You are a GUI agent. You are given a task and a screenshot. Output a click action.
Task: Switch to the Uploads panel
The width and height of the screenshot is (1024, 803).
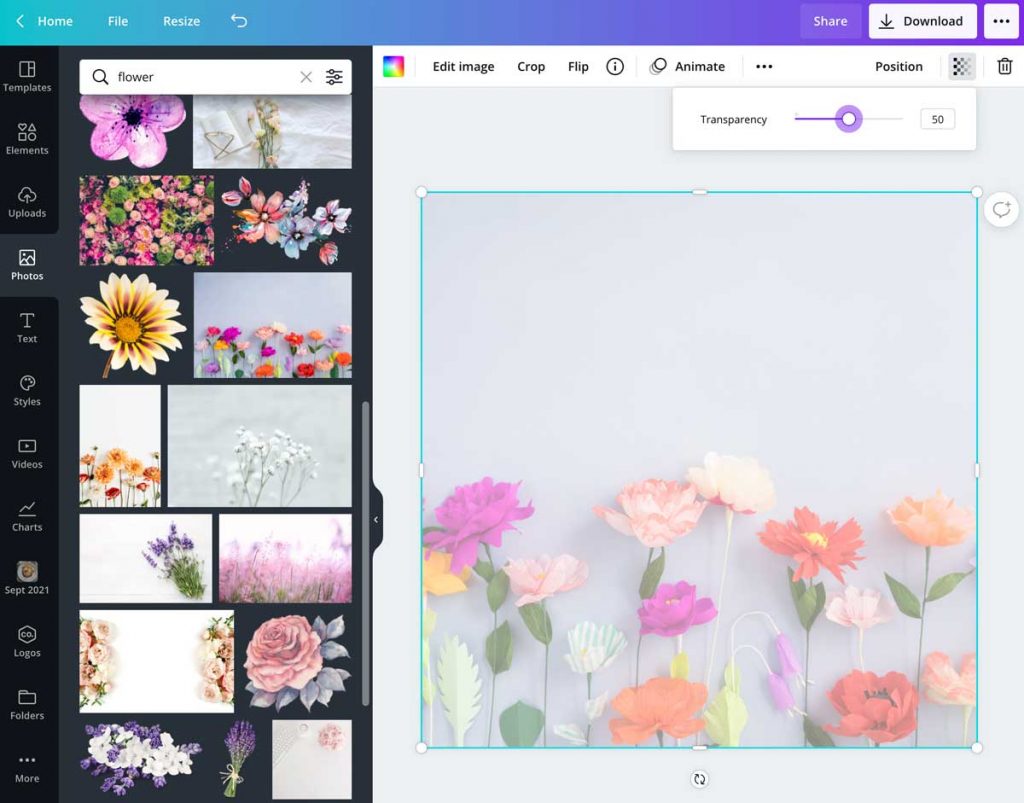pos(27,202)
